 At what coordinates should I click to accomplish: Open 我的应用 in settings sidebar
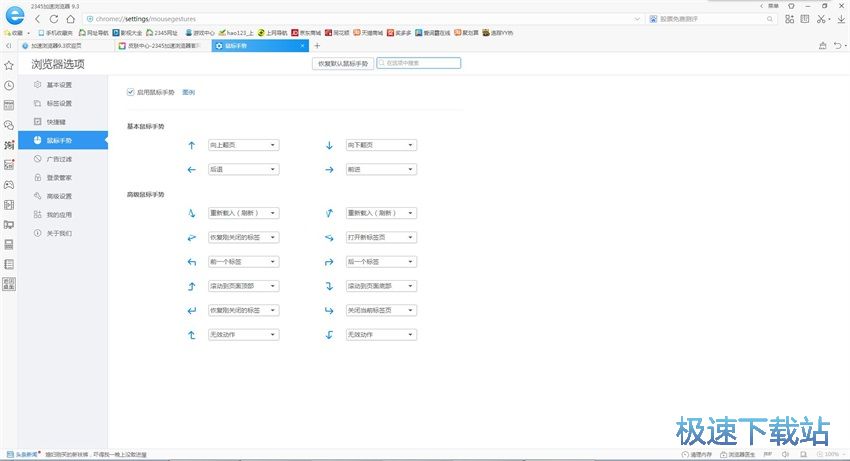pyautogui.click(x=63, y=215)
